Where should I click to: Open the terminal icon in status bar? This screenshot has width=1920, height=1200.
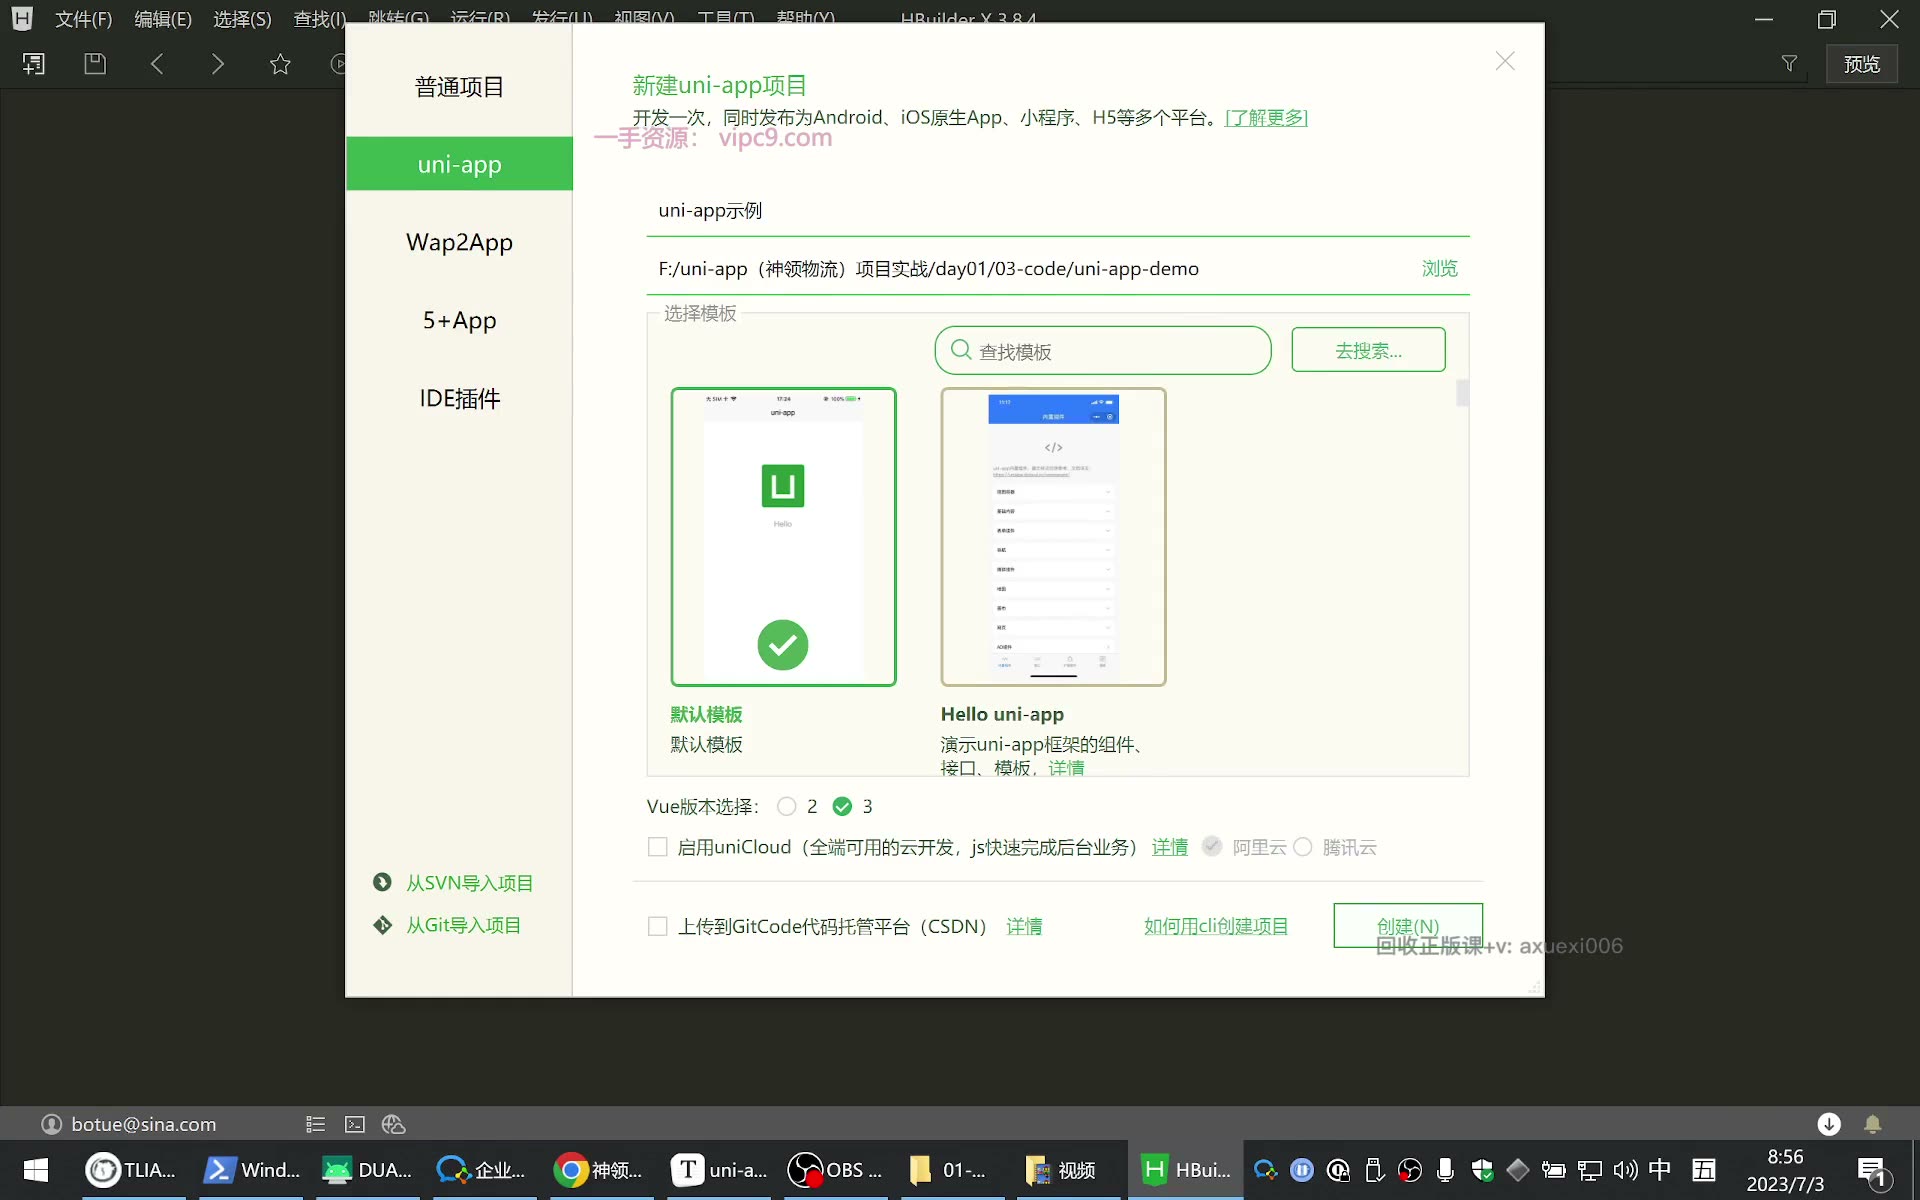pyautogui.click(x=355, y=1124)
